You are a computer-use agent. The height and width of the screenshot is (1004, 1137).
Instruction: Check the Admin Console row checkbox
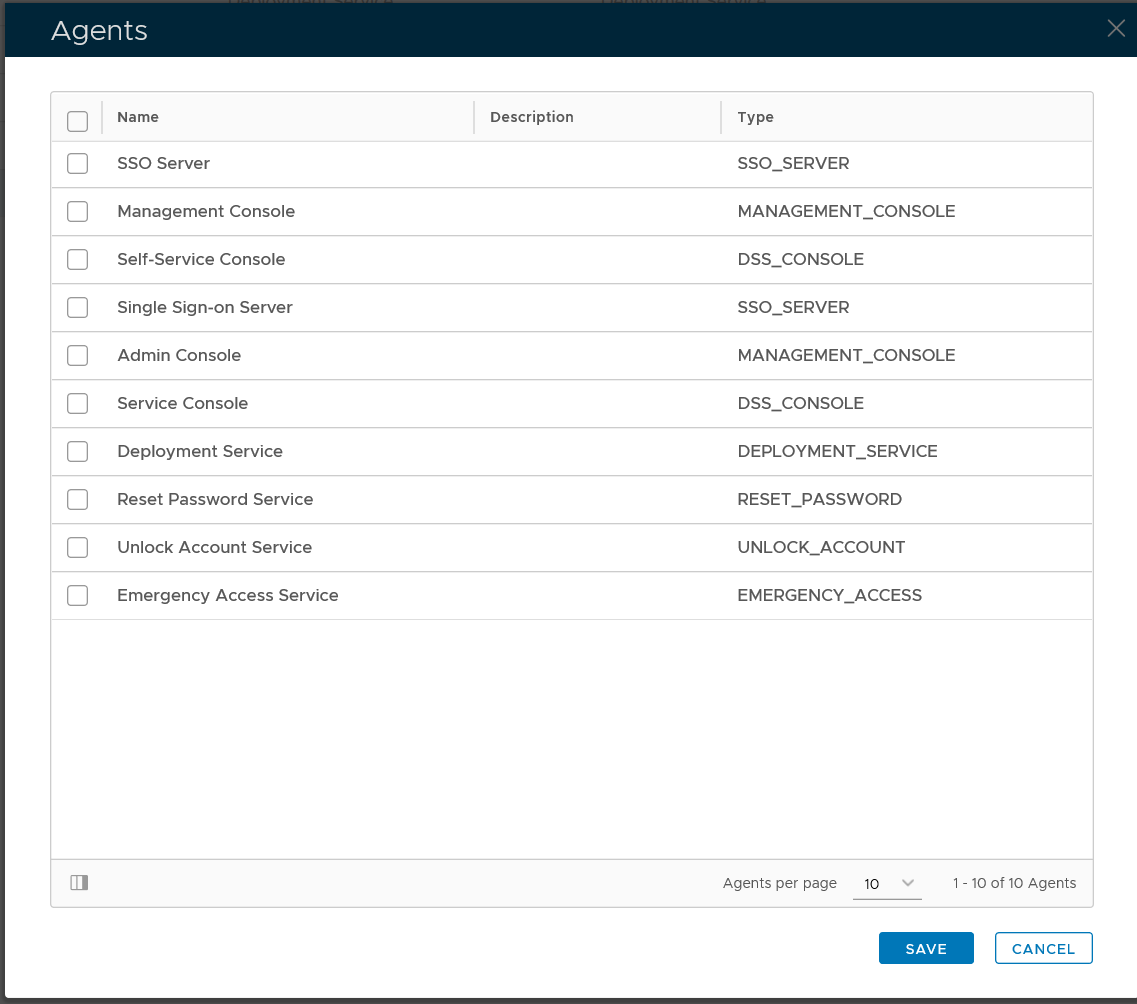(78, 356)
